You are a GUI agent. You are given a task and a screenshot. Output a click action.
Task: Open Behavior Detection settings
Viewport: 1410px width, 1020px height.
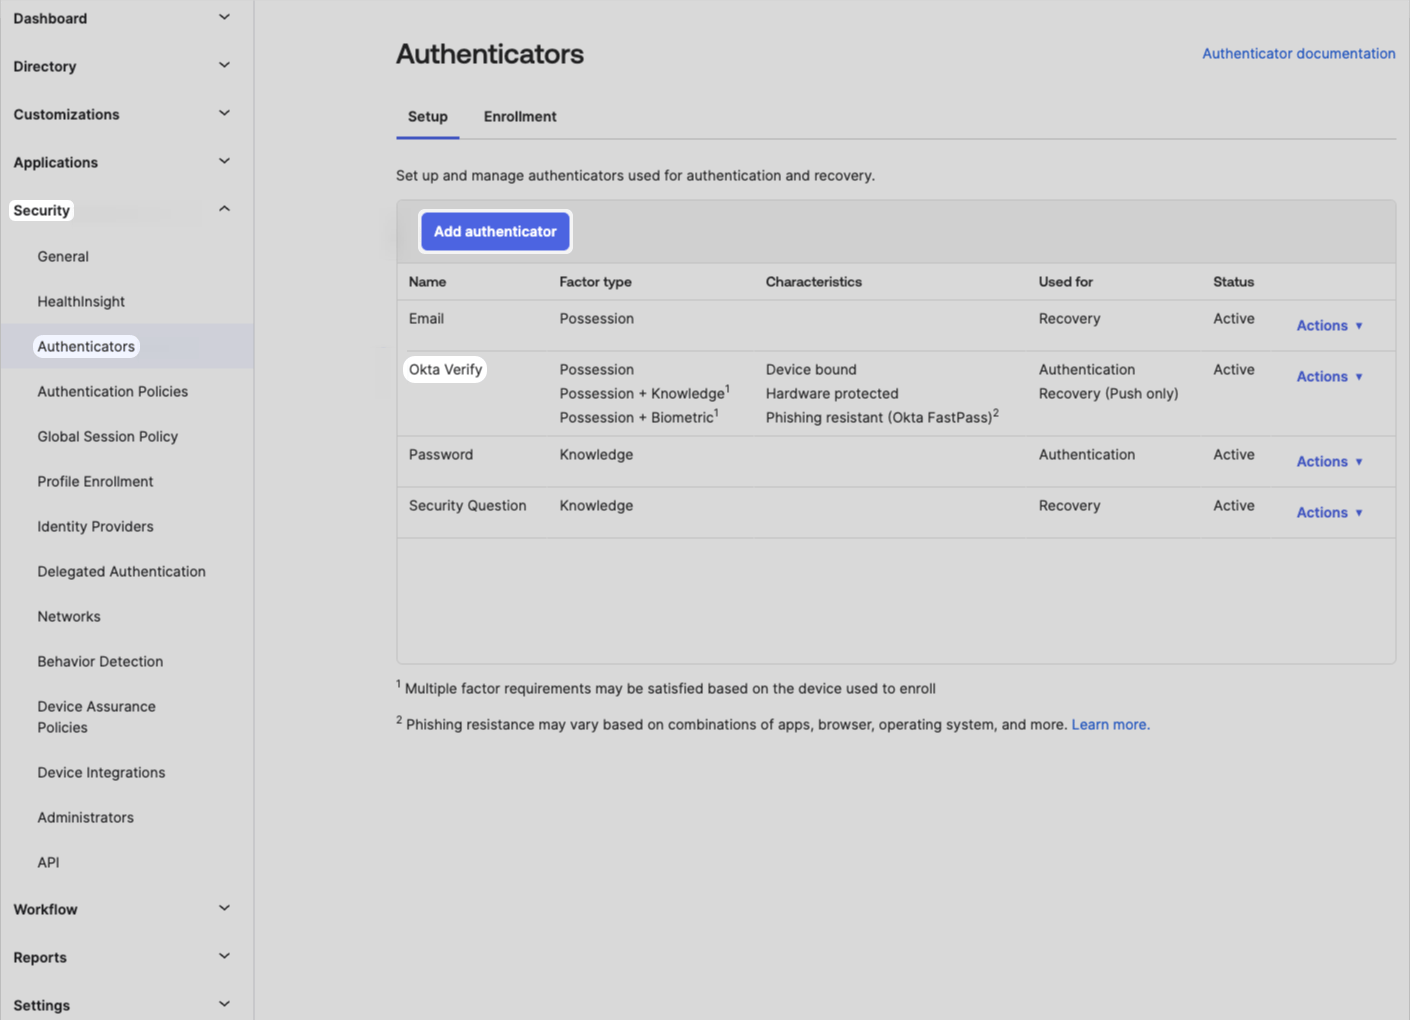click(100, 661)
